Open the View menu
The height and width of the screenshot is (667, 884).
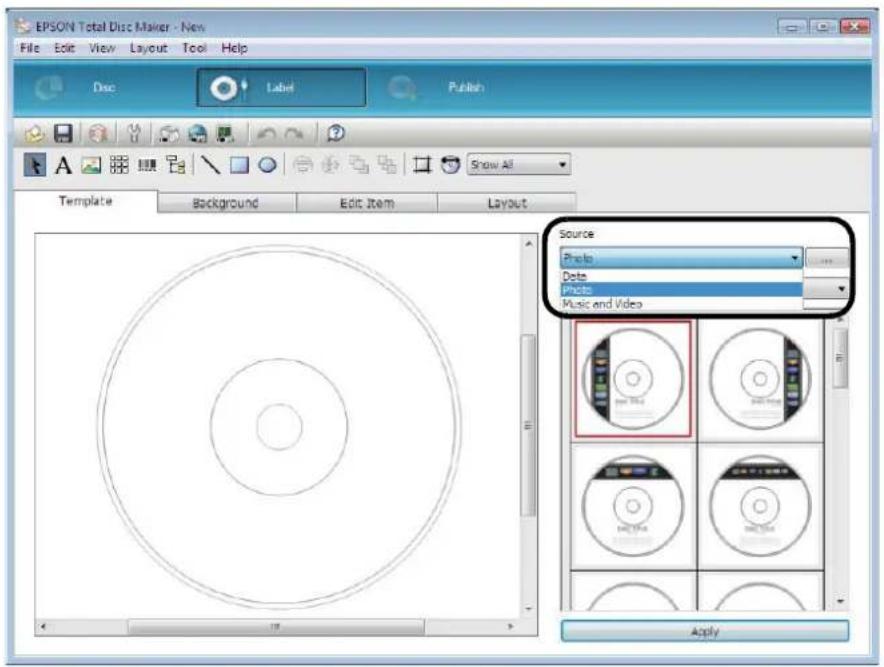[102, 48]
